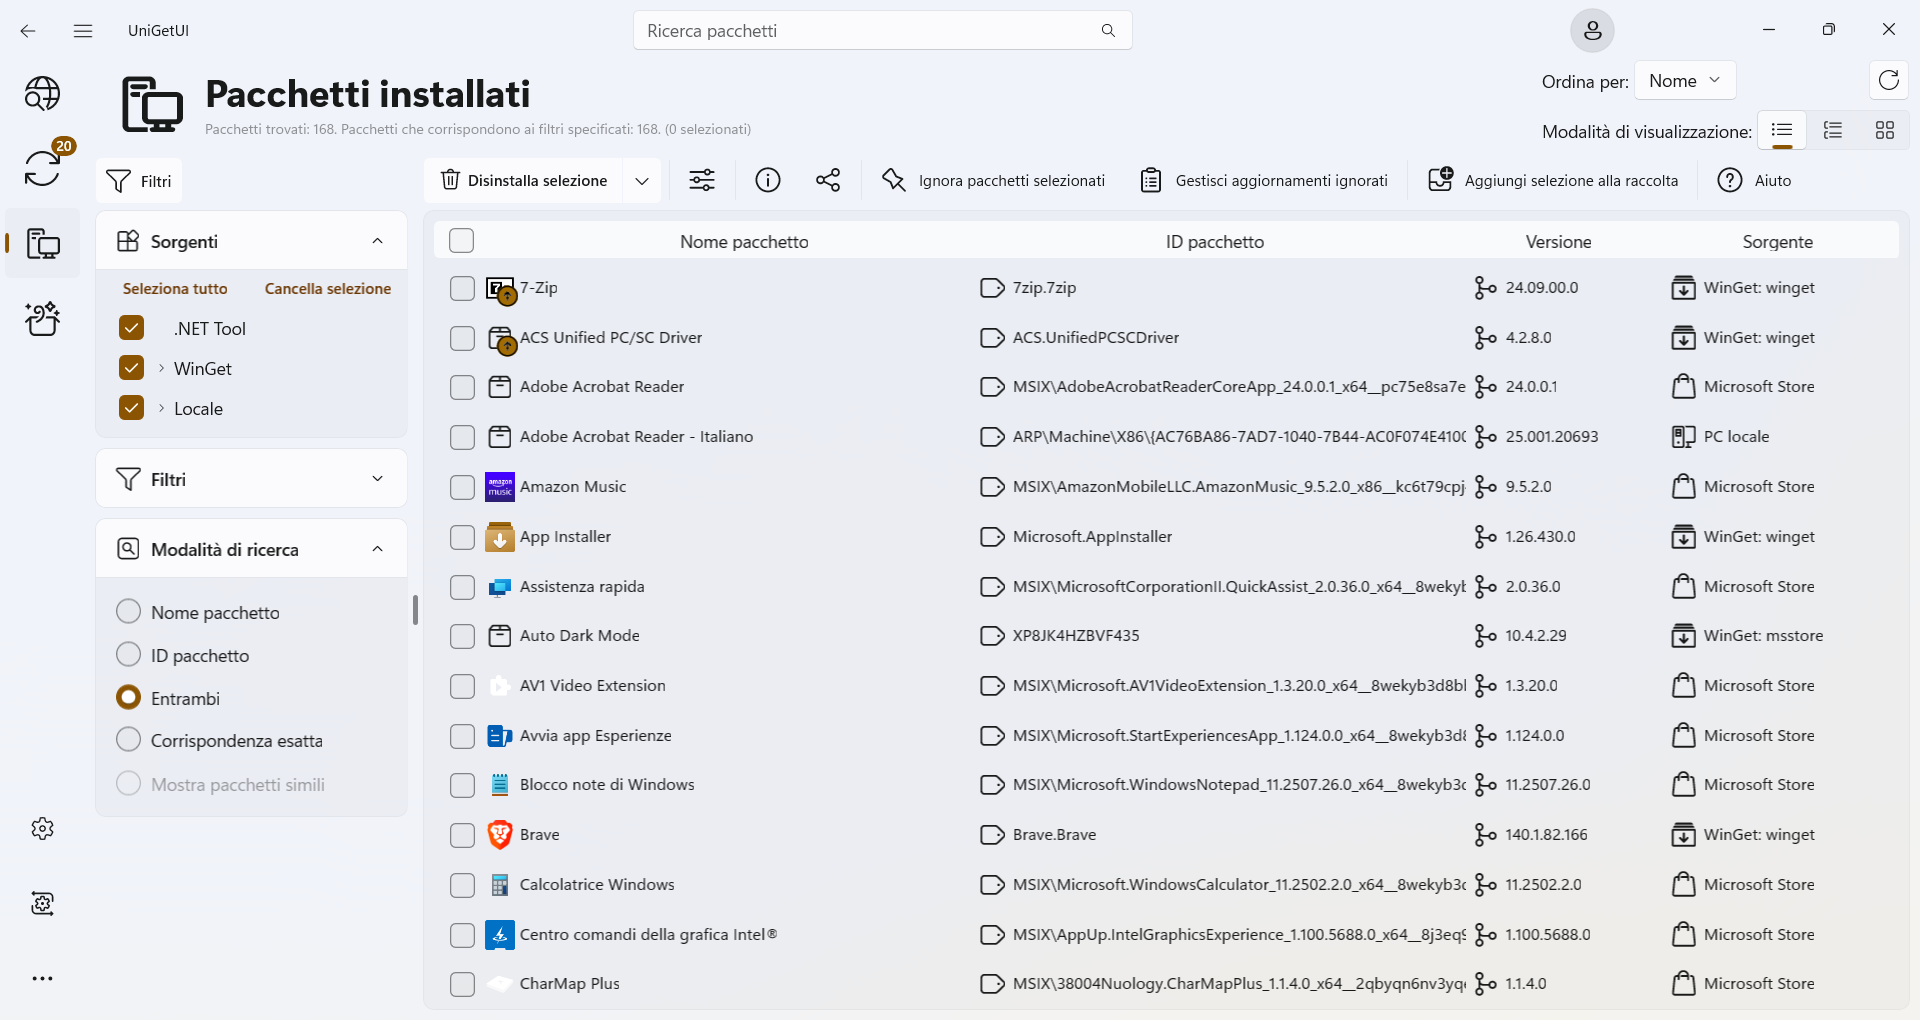1920x1020 pixels.
Task: Reload packages with refresh icon
Action: coord(1888,80)
